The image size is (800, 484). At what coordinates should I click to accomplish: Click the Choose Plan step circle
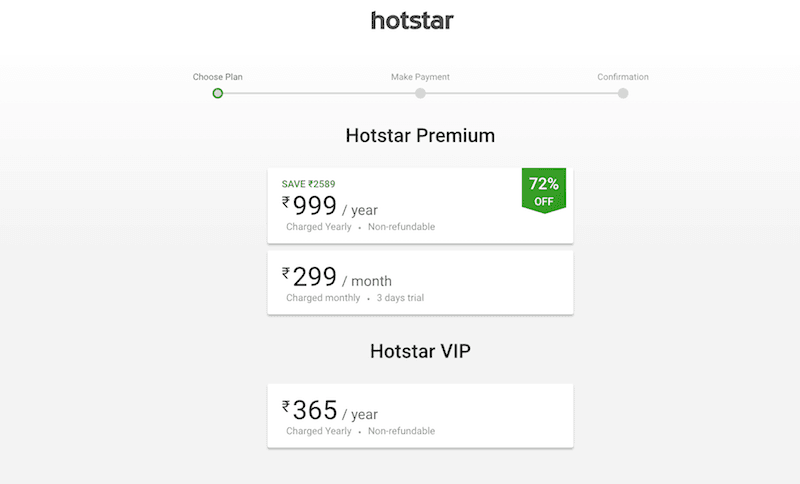218,93
